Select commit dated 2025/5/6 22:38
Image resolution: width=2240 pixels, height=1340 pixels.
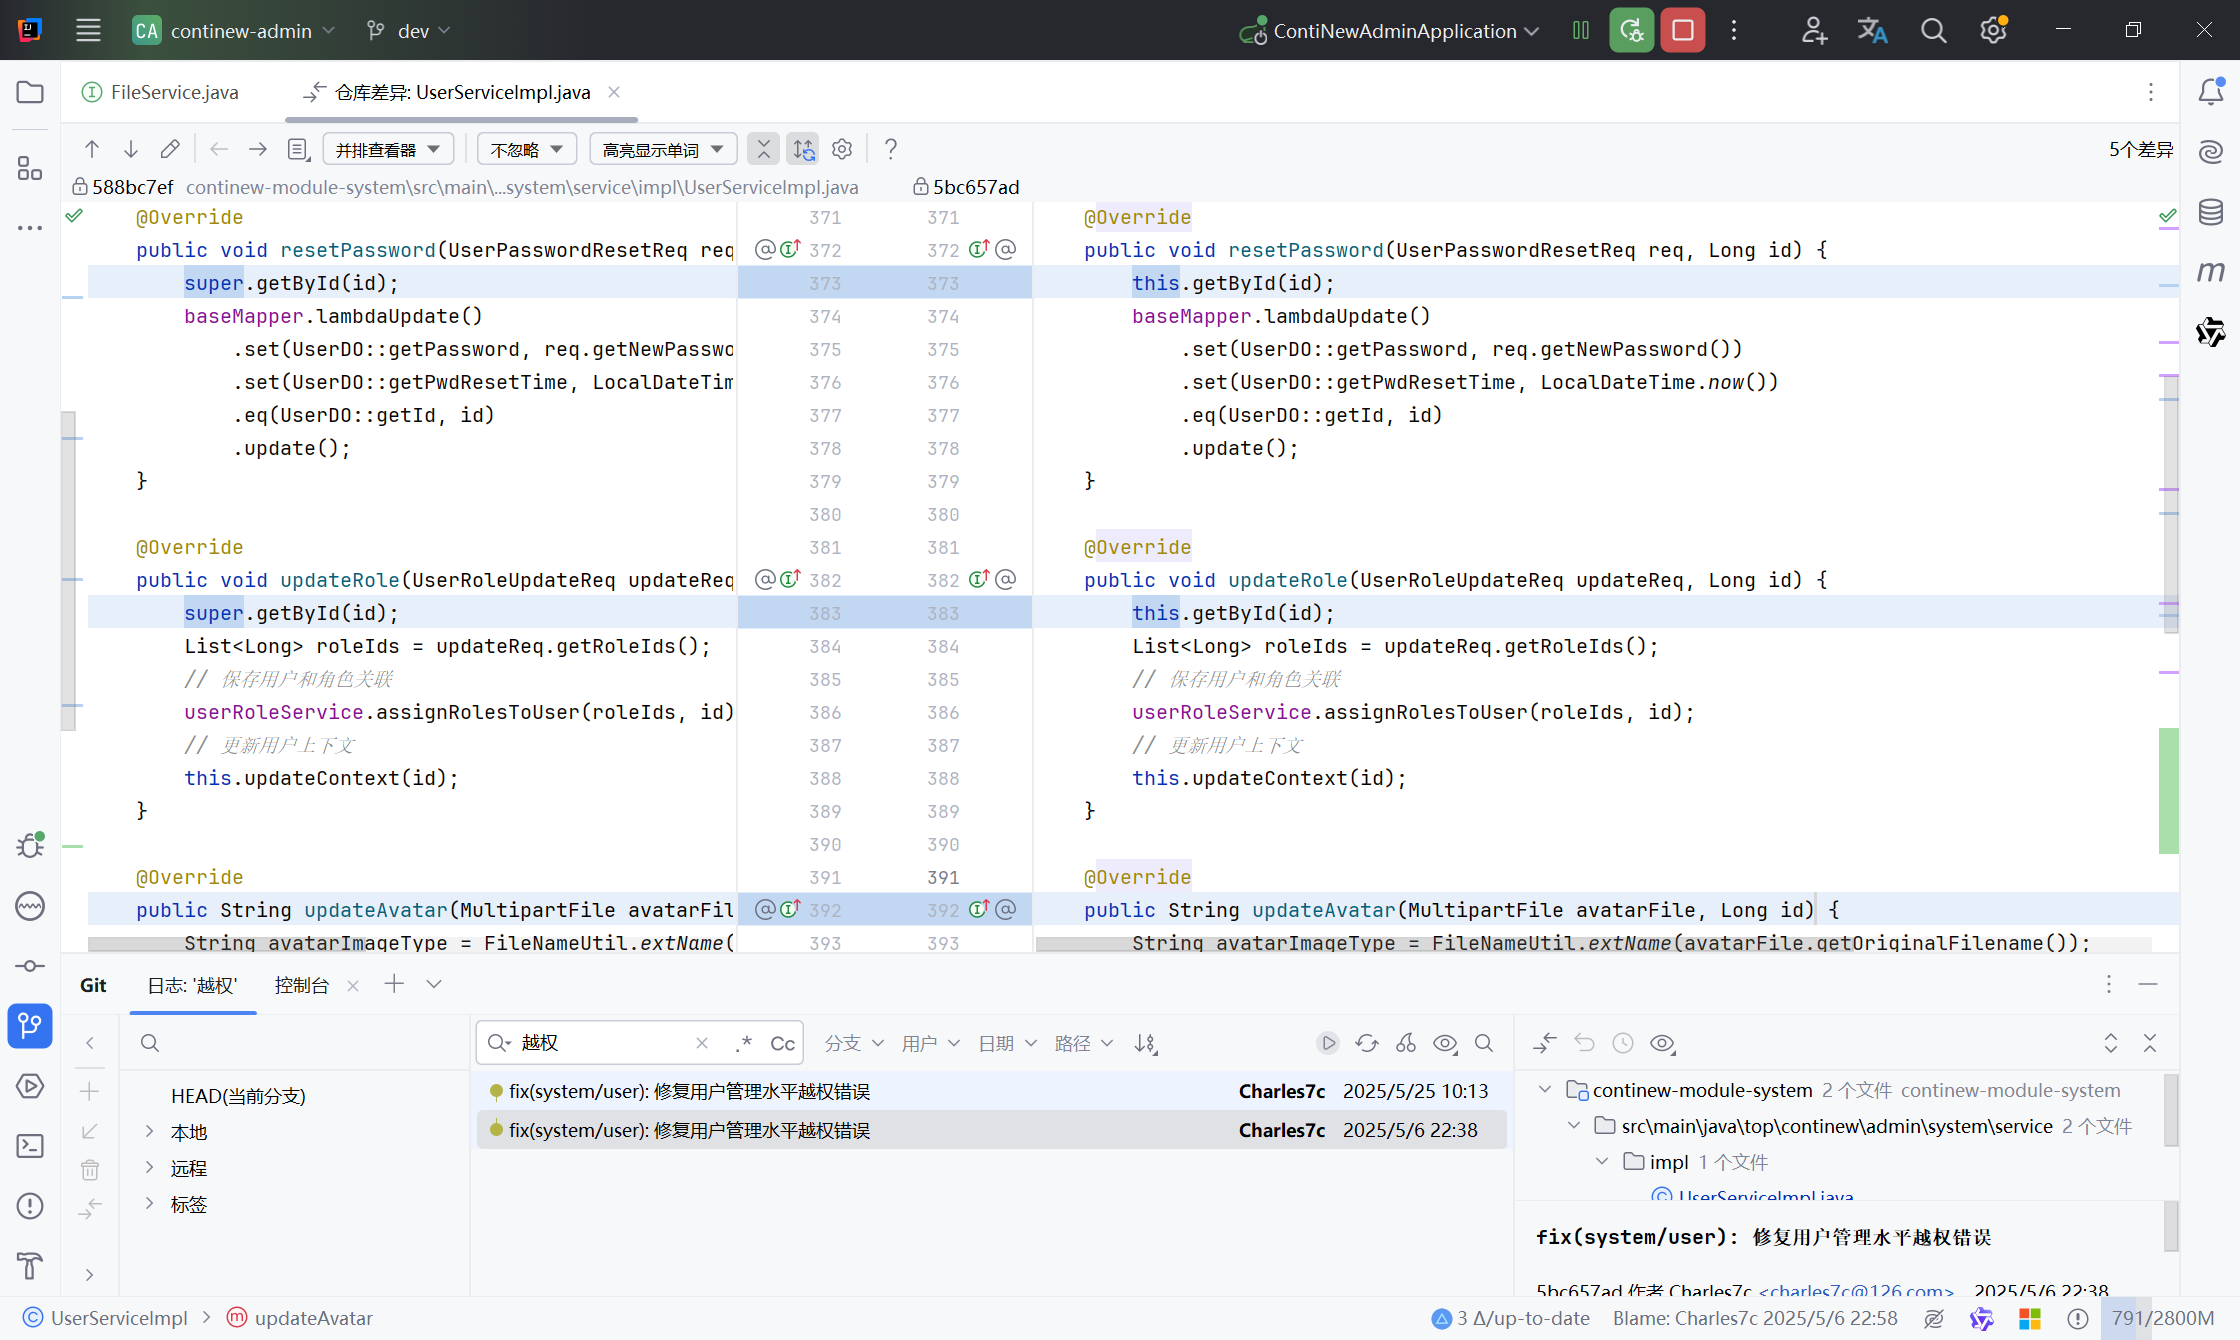pyautogui.click(x=991, y=1130)
